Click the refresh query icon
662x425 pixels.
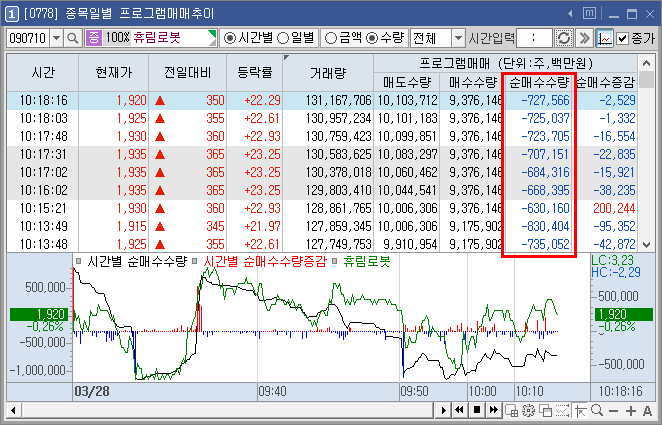pos(563,38)
